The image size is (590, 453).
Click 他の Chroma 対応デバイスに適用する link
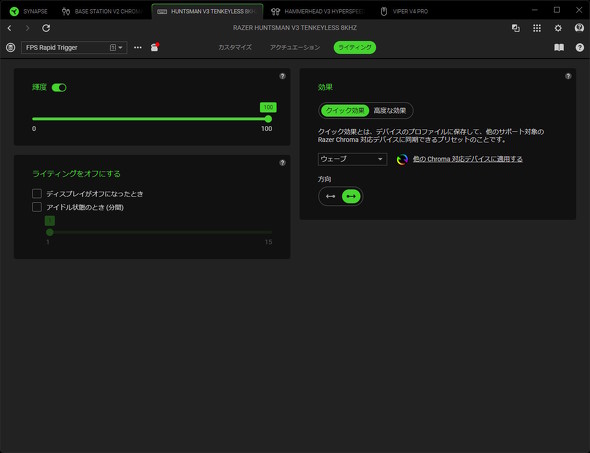coord(468,159)
